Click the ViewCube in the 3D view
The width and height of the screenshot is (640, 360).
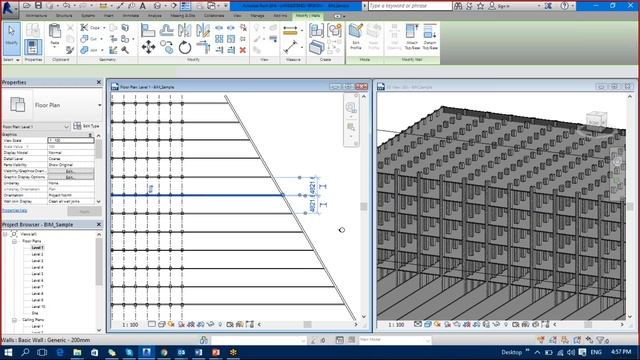click(x=596, y=121)
